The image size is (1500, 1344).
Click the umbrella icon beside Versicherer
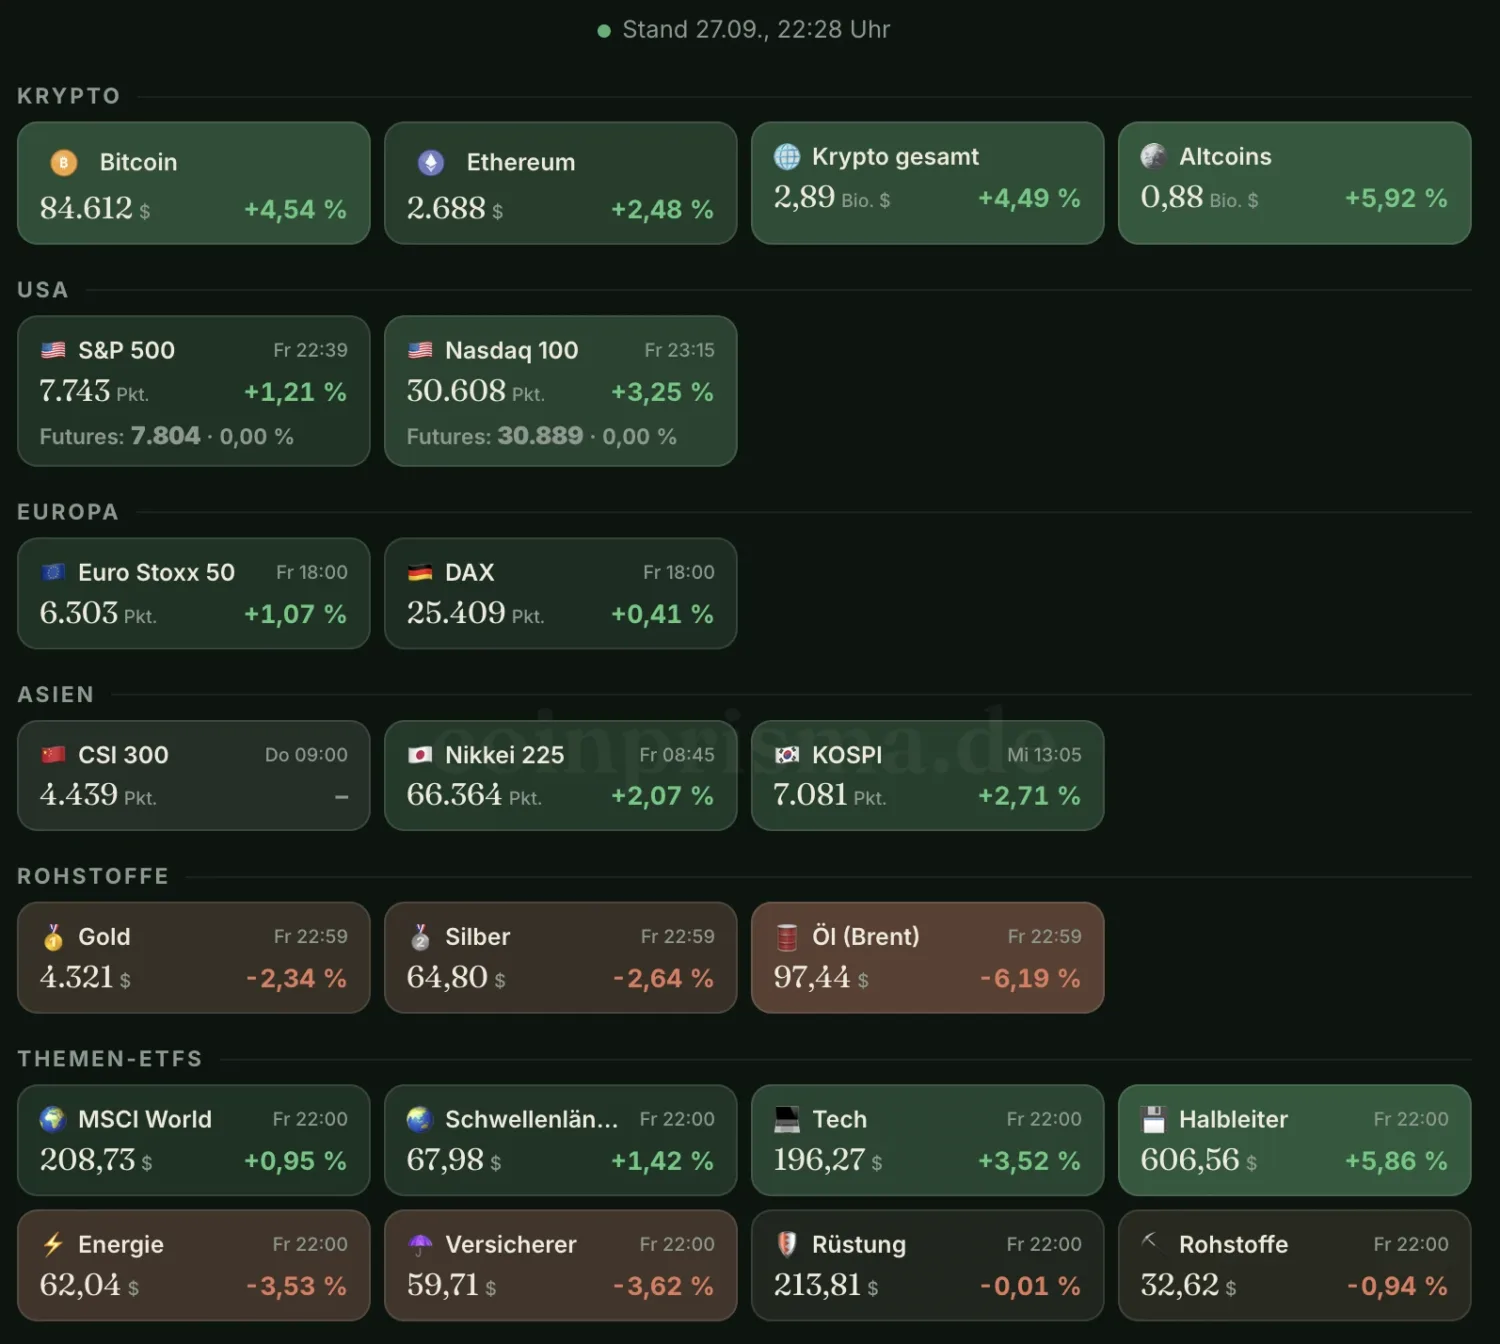(420, 1244)
